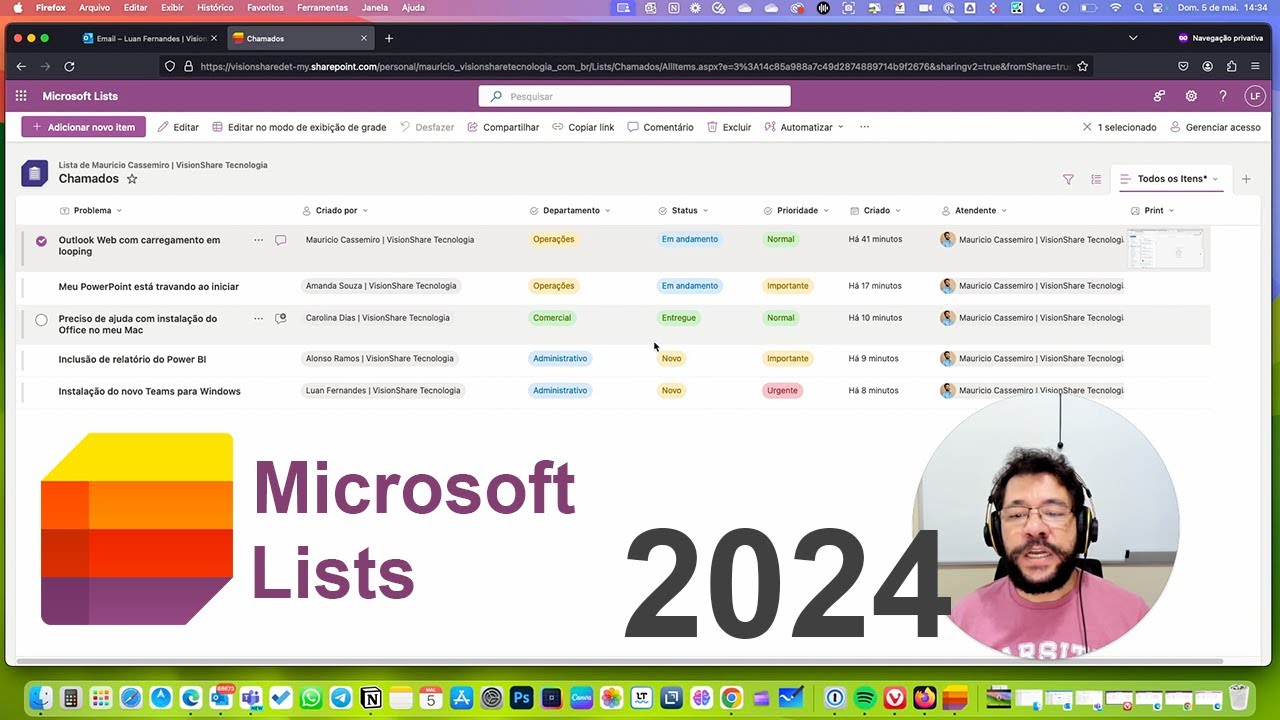Clear selection with X near 1 selecionado
The width and height of the screenshot is (1280, 720).
(x=1087, y=127)
